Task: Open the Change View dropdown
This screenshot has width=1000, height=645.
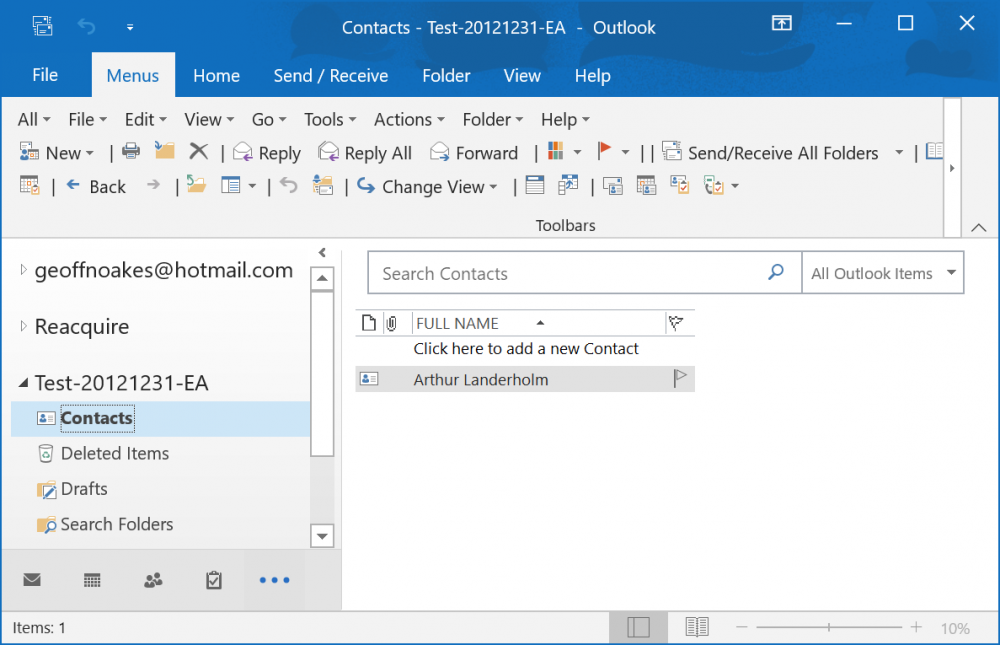Action: pyautogui.click(x=428, y=186)
